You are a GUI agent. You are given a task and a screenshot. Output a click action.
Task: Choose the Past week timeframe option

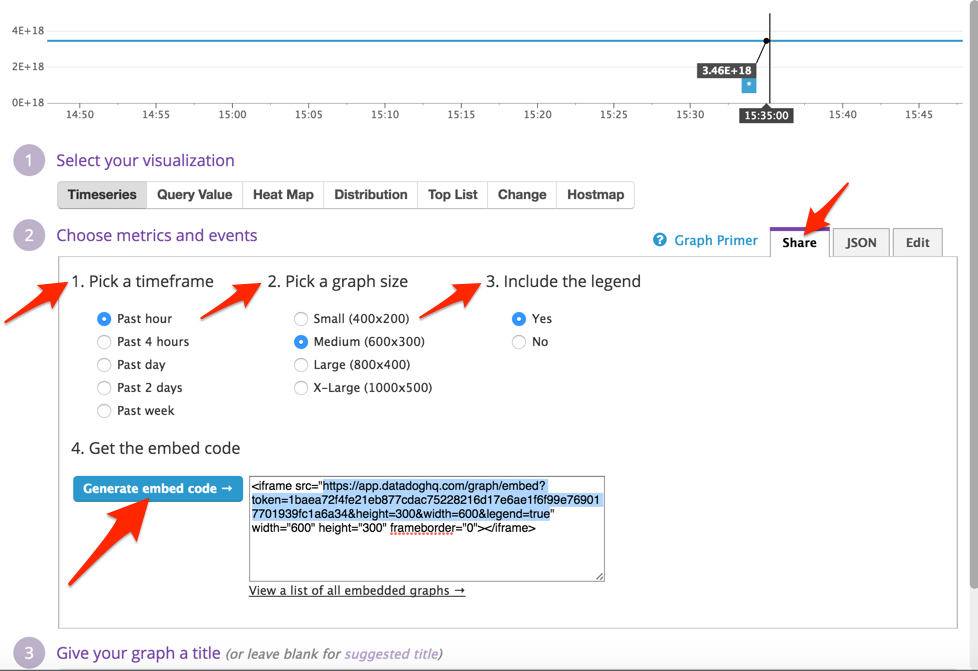click(x=104, y=411)
